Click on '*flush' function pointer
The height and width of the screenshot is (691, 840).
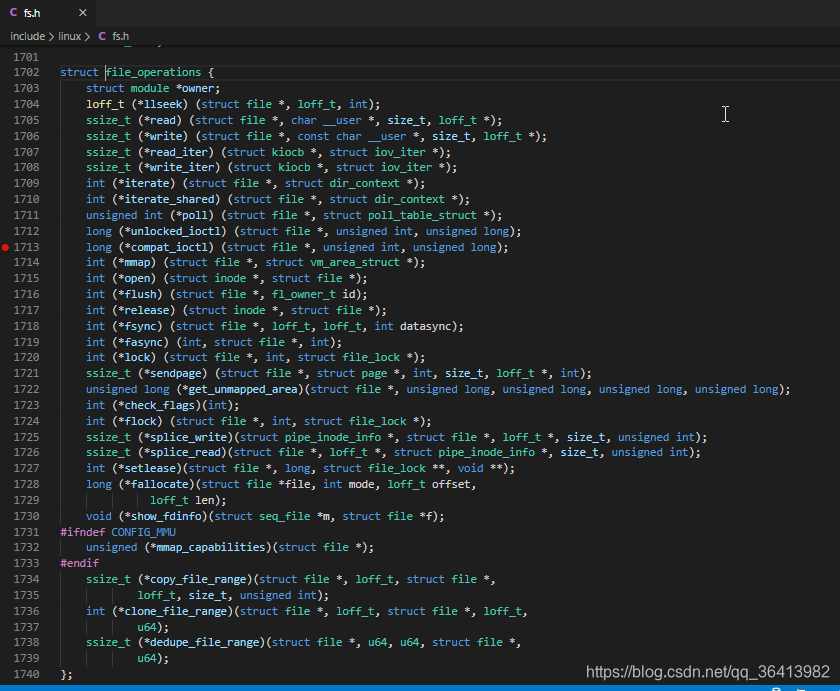pos(137,295)
